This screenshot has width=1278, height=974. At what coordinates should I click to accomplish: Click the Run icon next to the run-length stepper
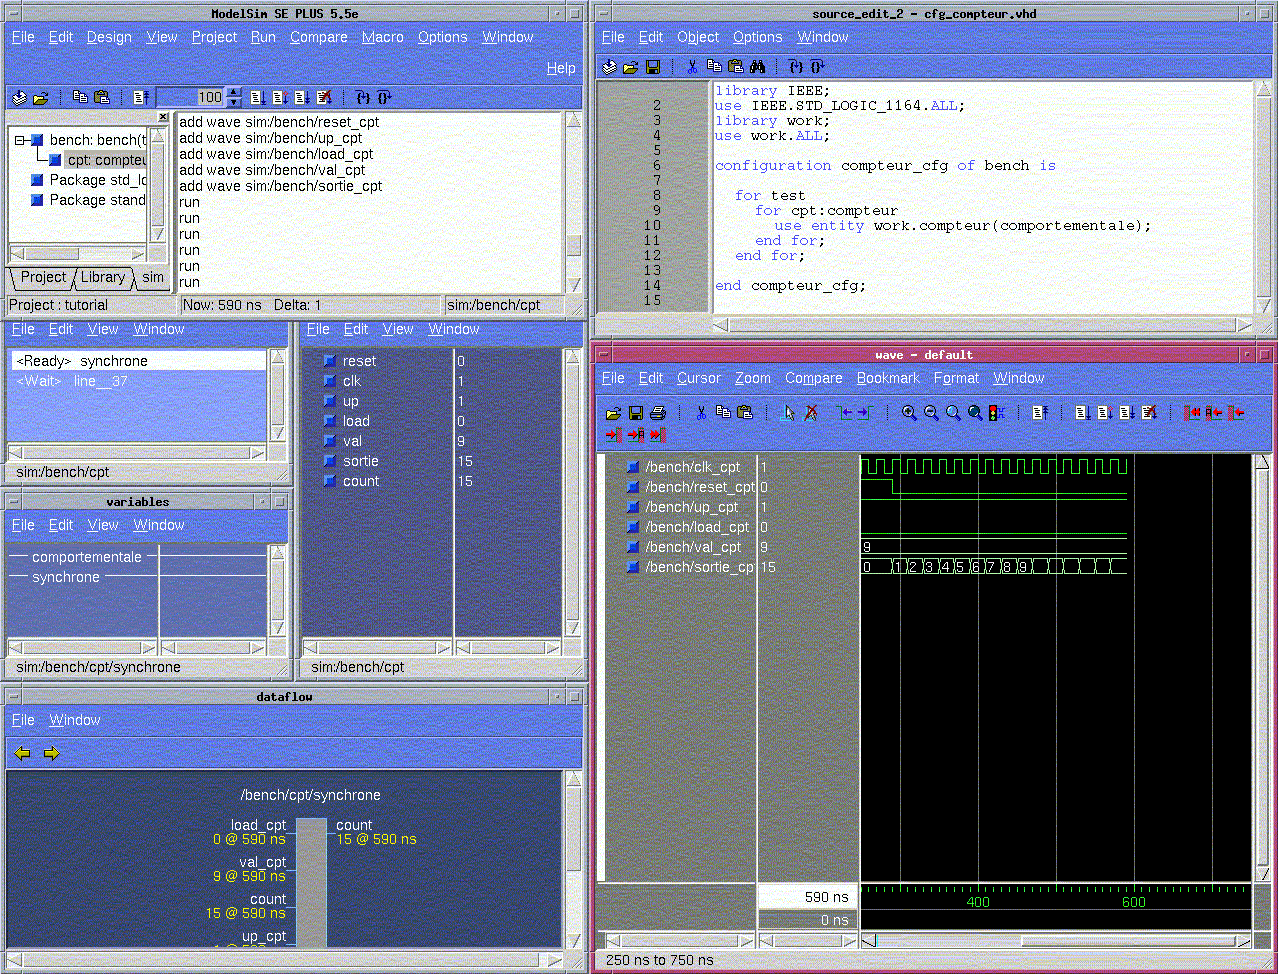coord(257,97)
